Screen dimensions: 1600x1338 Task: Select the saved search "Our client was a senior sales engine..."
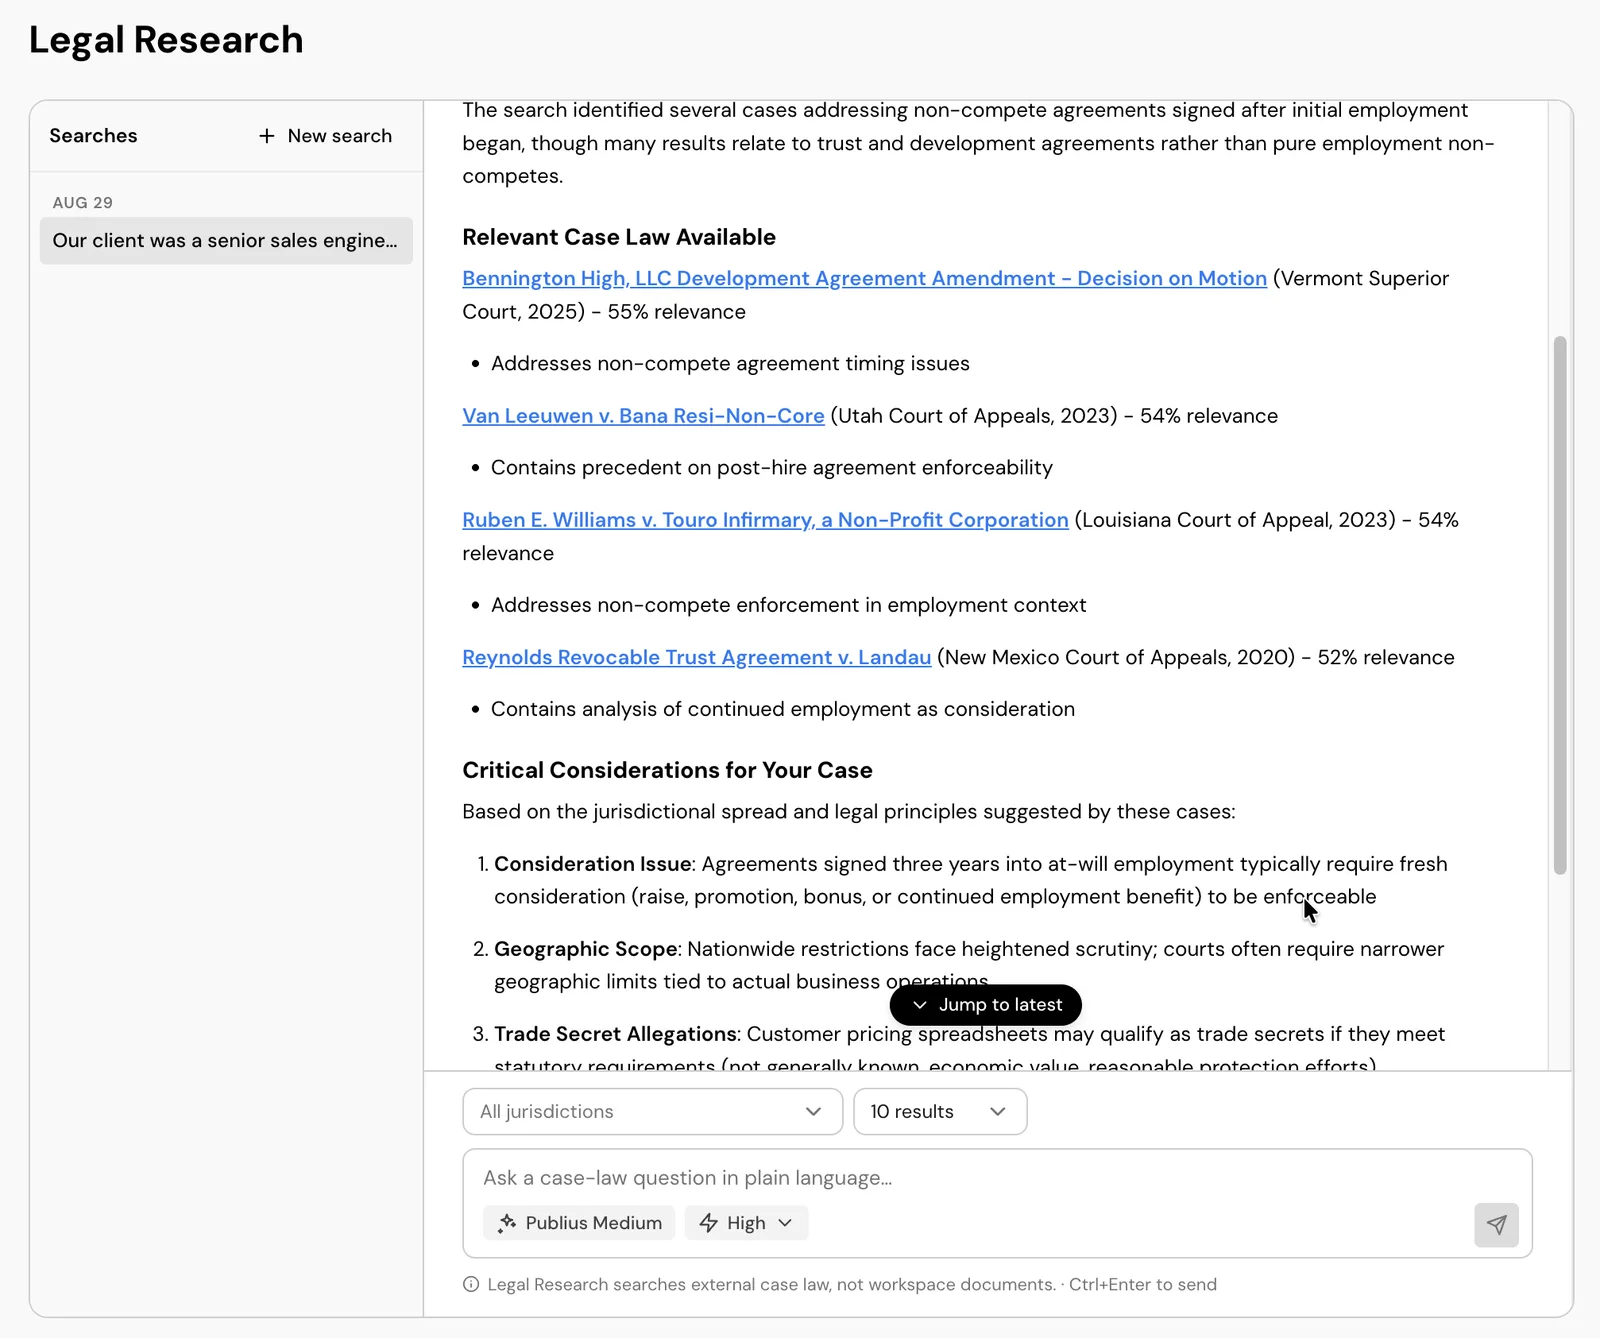pyautogui.click(x=226, y=241)
